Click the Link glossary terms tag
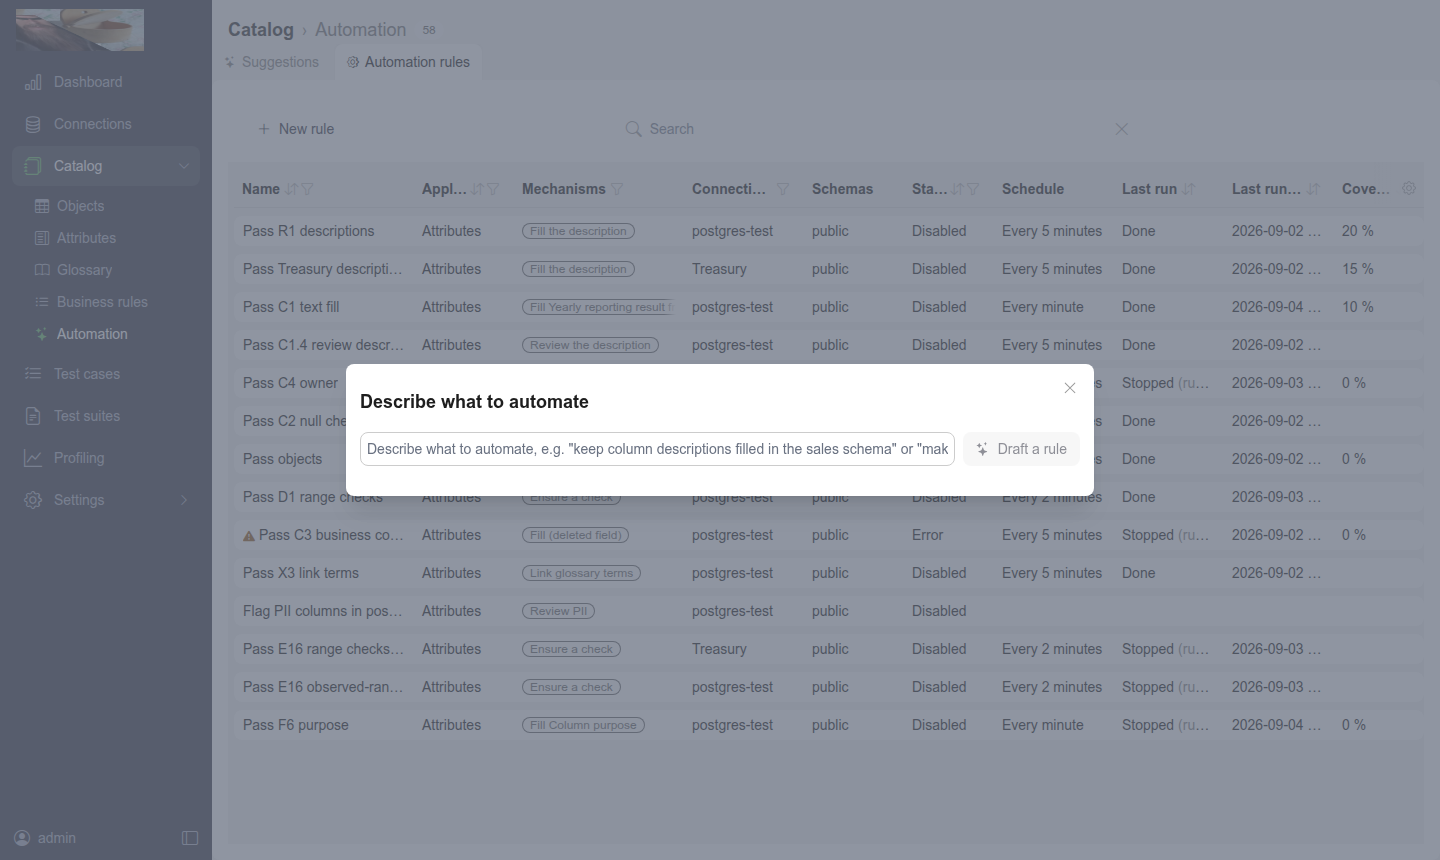 581,573
